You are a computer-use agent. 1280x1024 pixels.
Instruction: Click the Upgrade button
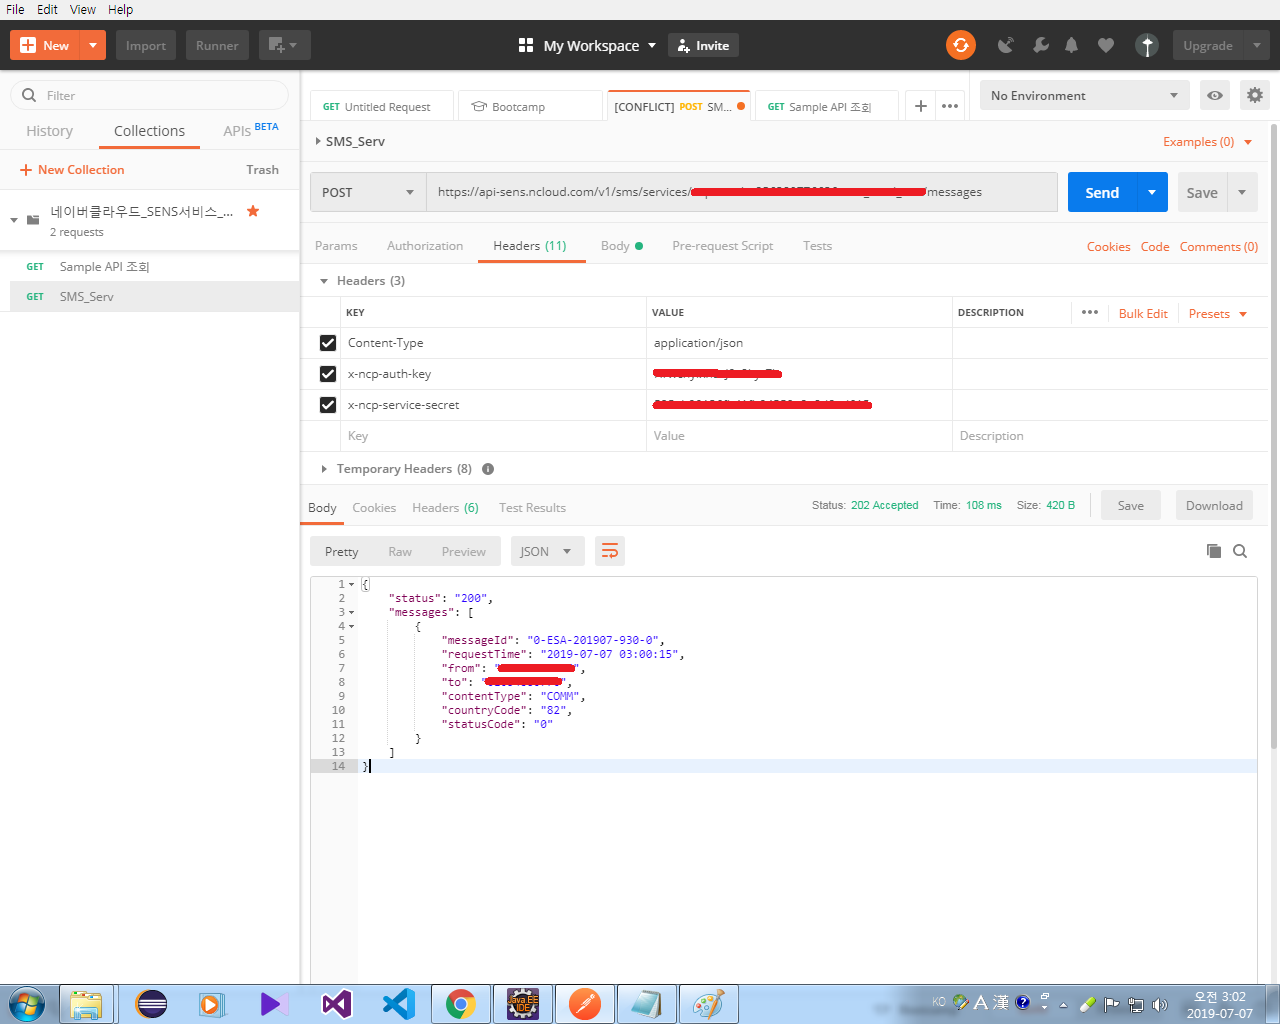[1208, 45]
